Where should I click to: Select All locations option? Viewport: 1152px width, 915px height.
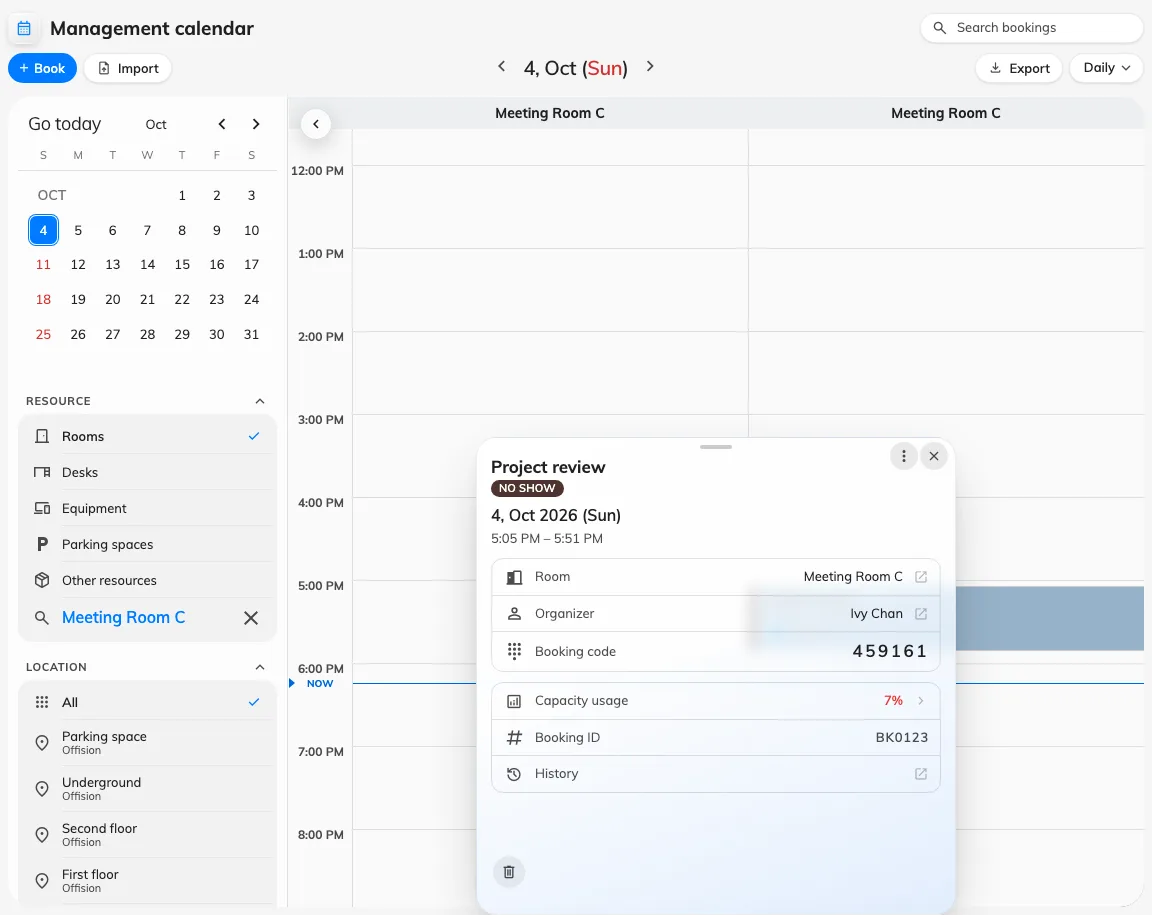click(147, 703)
